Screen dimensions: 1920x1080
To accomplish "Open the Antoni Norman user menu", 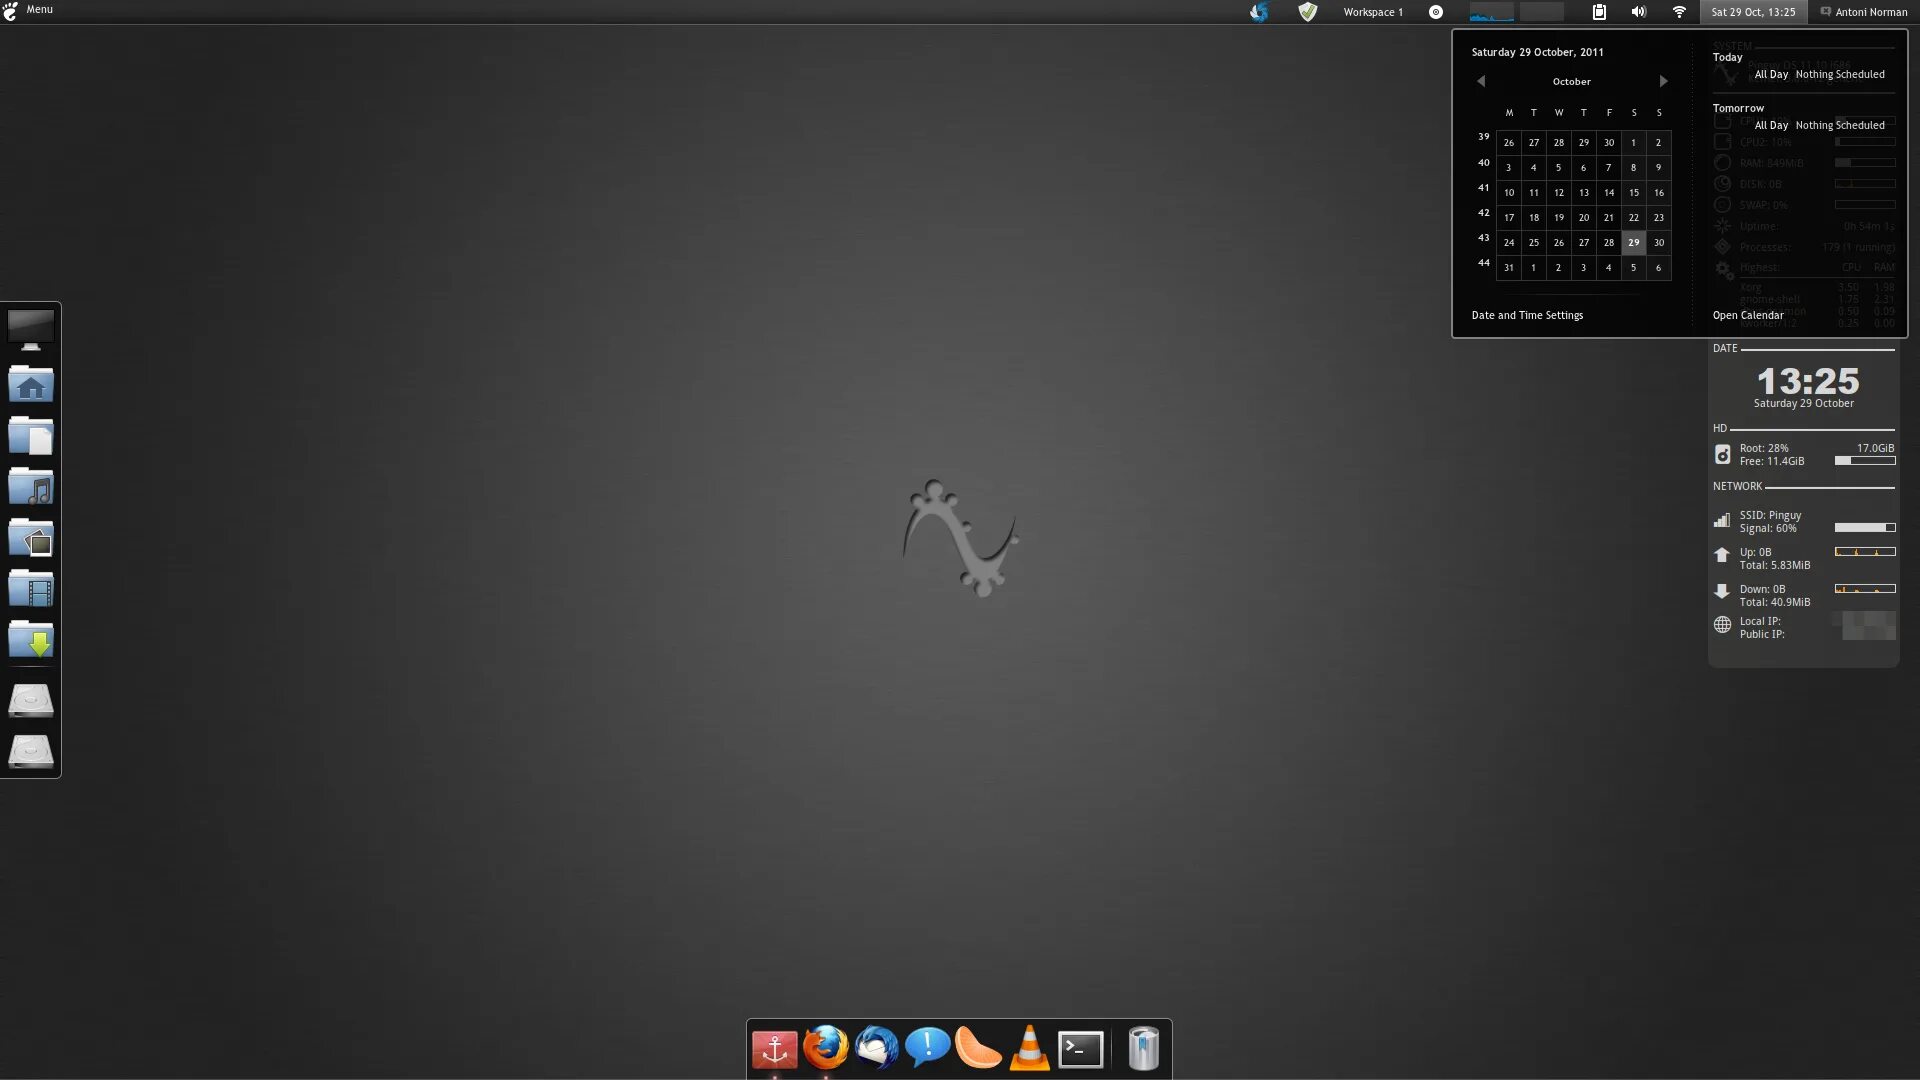I will point(1864,12).
